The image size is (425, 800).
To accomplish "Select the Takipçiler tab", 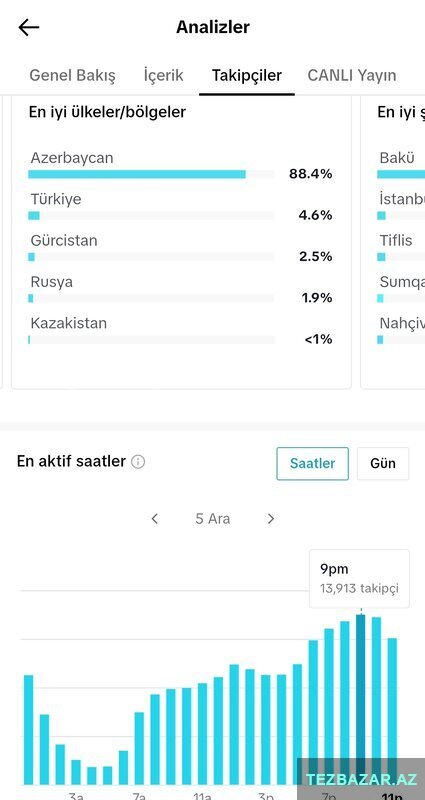I will click(x=247, y=76).
